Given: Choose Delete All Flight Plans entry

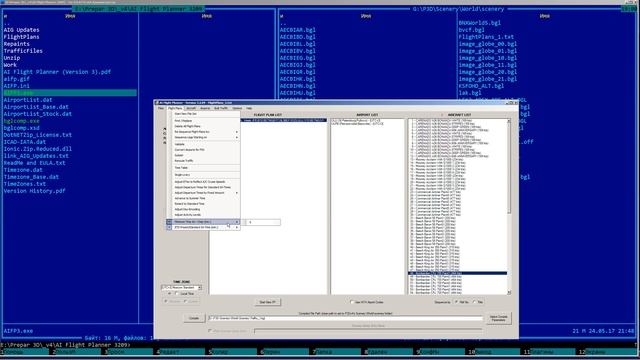Looking at the screenshot, I should click(203, 126).
